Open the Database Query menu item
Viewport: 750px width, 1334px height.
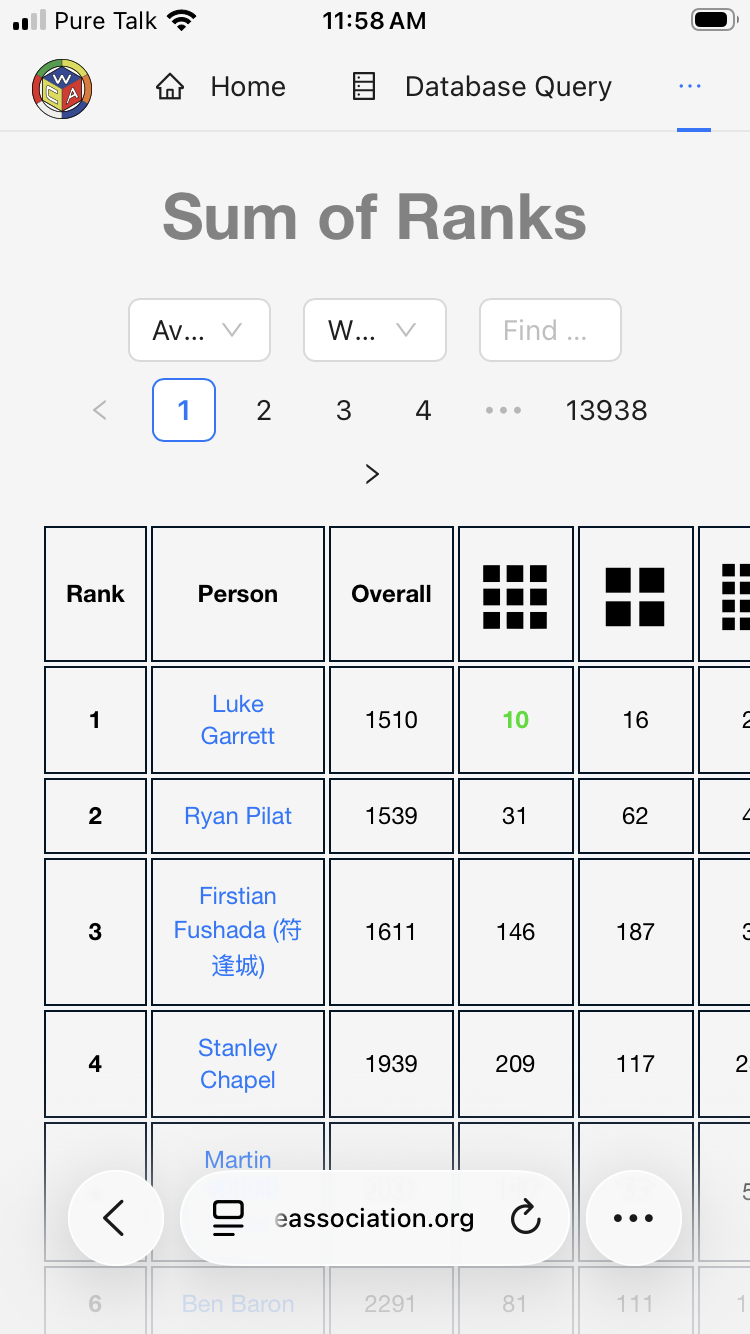[482, 87]
